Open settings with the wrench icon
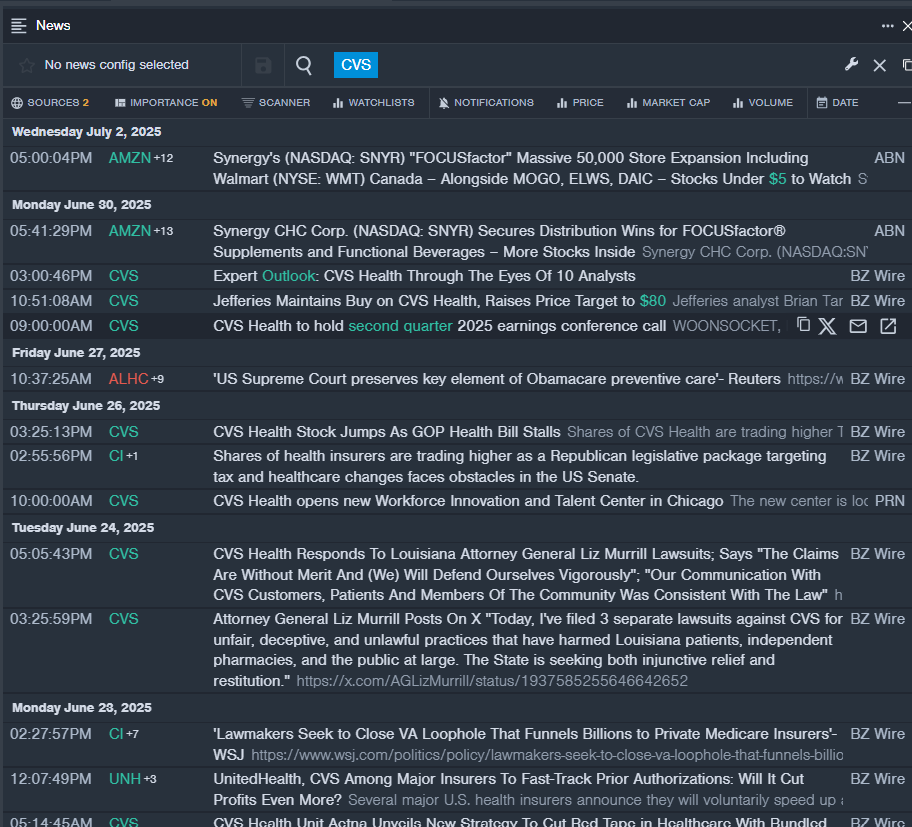The width and height of the screenshot is (912, 827). (x=852, y=65)
